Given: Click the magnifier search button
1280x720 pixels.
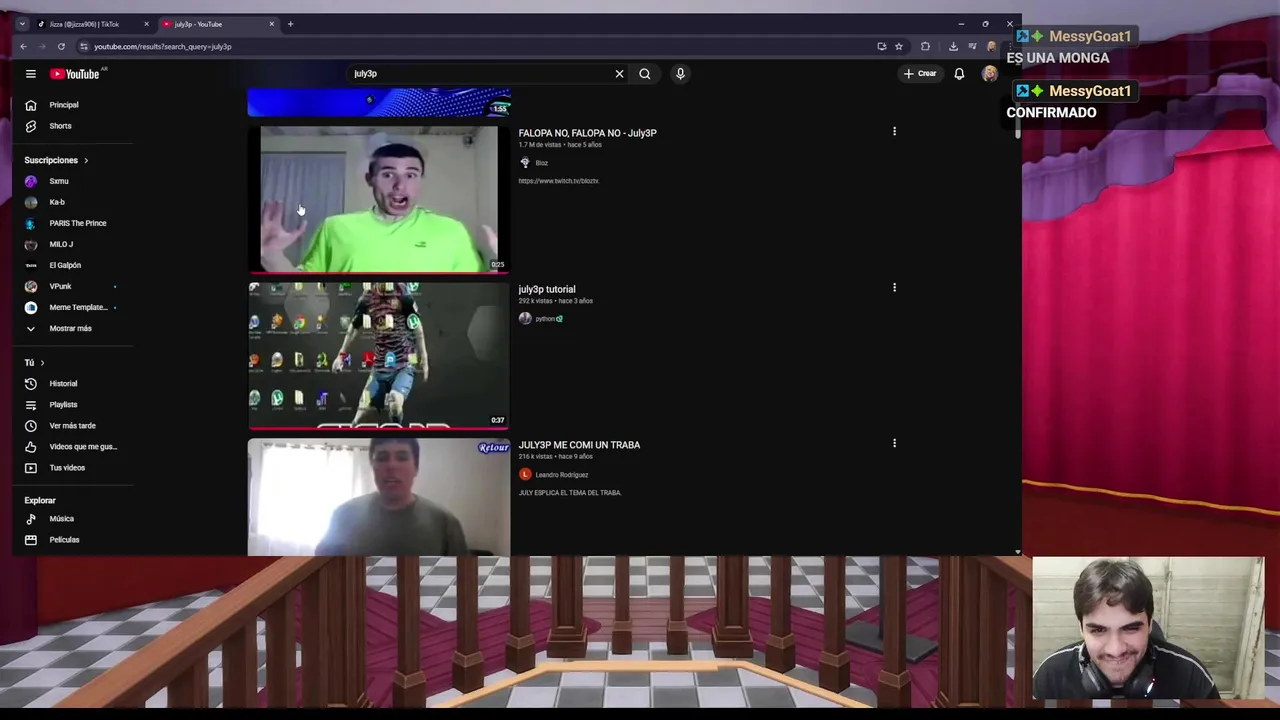Looking at the screenshot, I should [x=645, y=74].
